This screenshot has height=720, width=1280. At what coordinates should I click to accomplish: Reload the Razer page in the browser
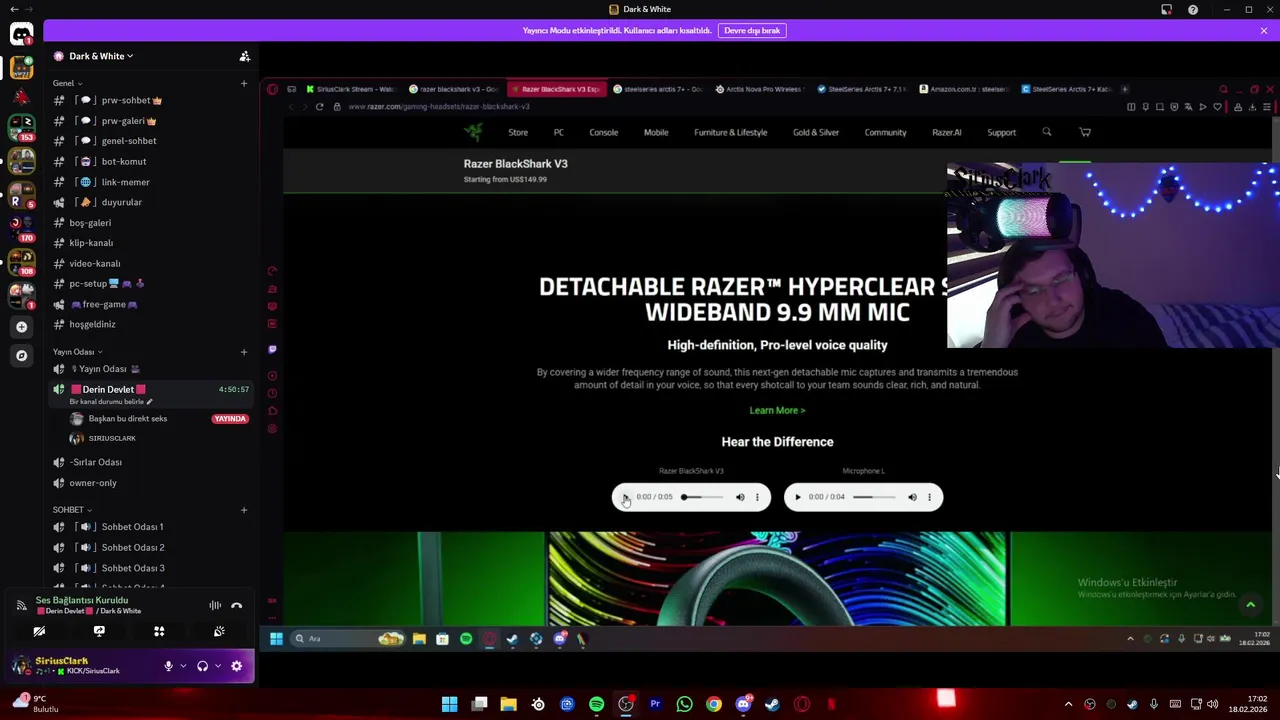coord(319,106)
